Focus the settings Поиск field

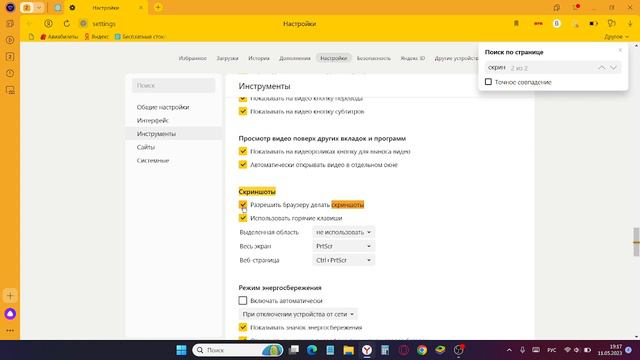pyautogui.click(x=173, y=85)
